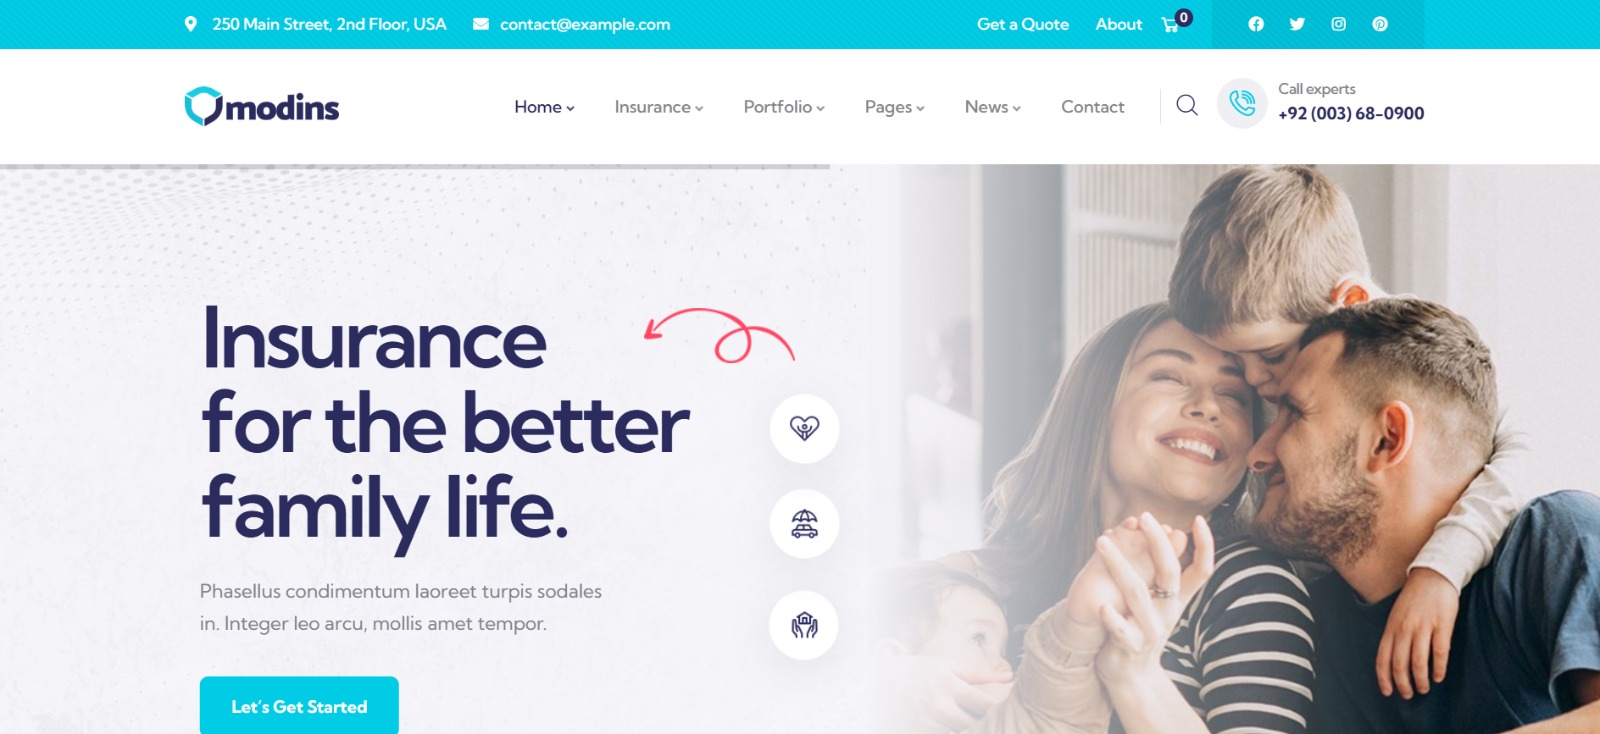
Task: Expand the Insurance dropdown menu
Action: 659,107
